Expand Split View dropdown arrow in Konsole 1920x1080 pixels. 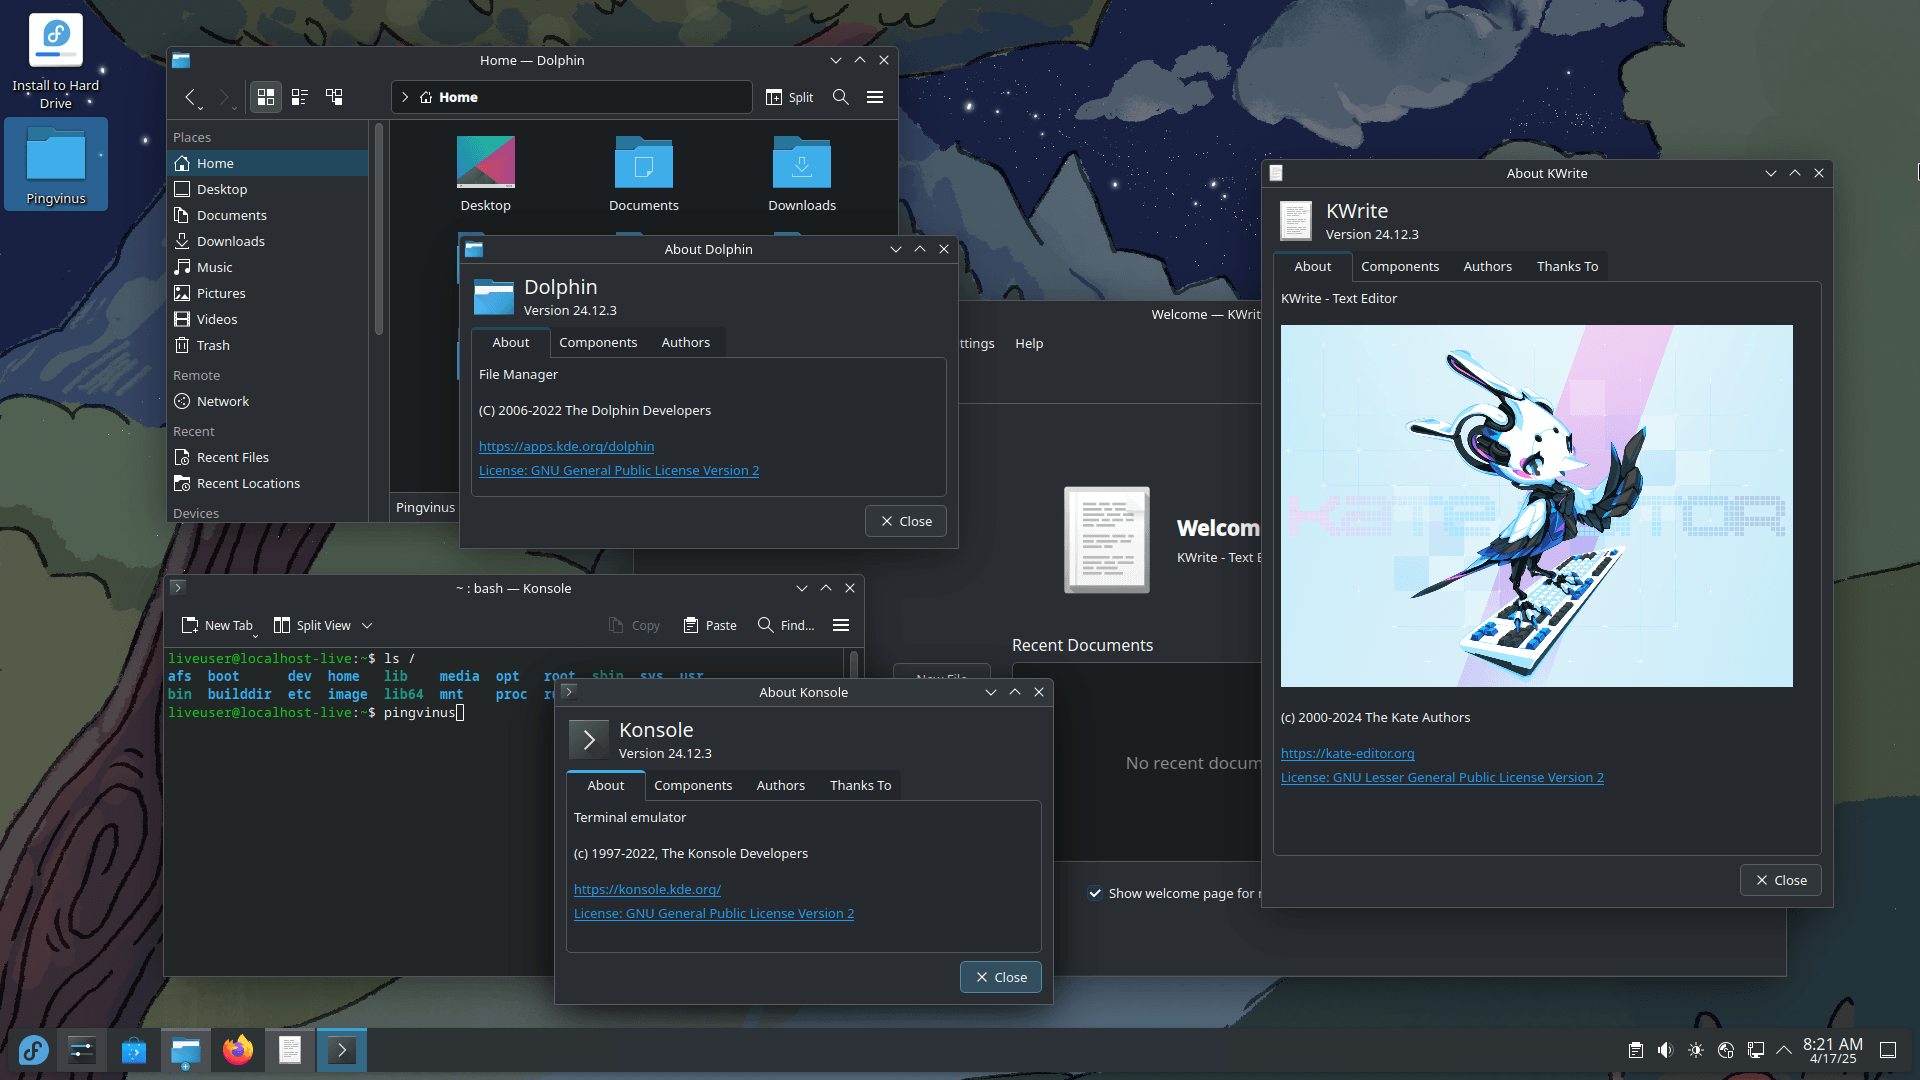coord(367,625)
